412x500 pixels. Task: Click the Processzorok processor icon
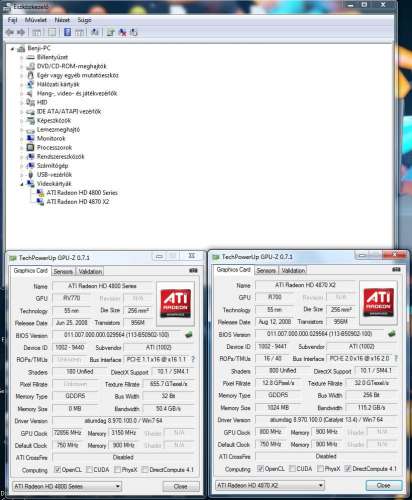pos(30,147)
